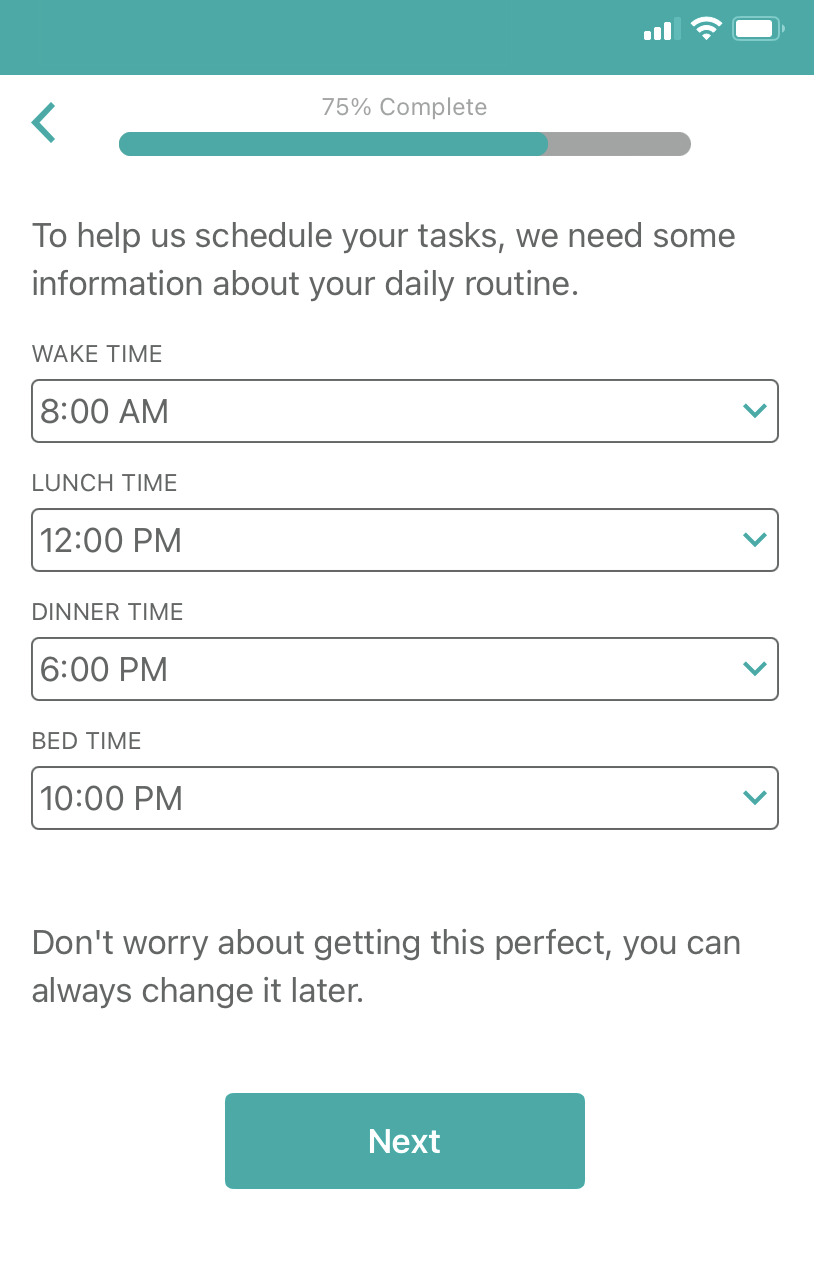
Task: Click the gray unfilled progress bar portion
Action: [620, 144]
